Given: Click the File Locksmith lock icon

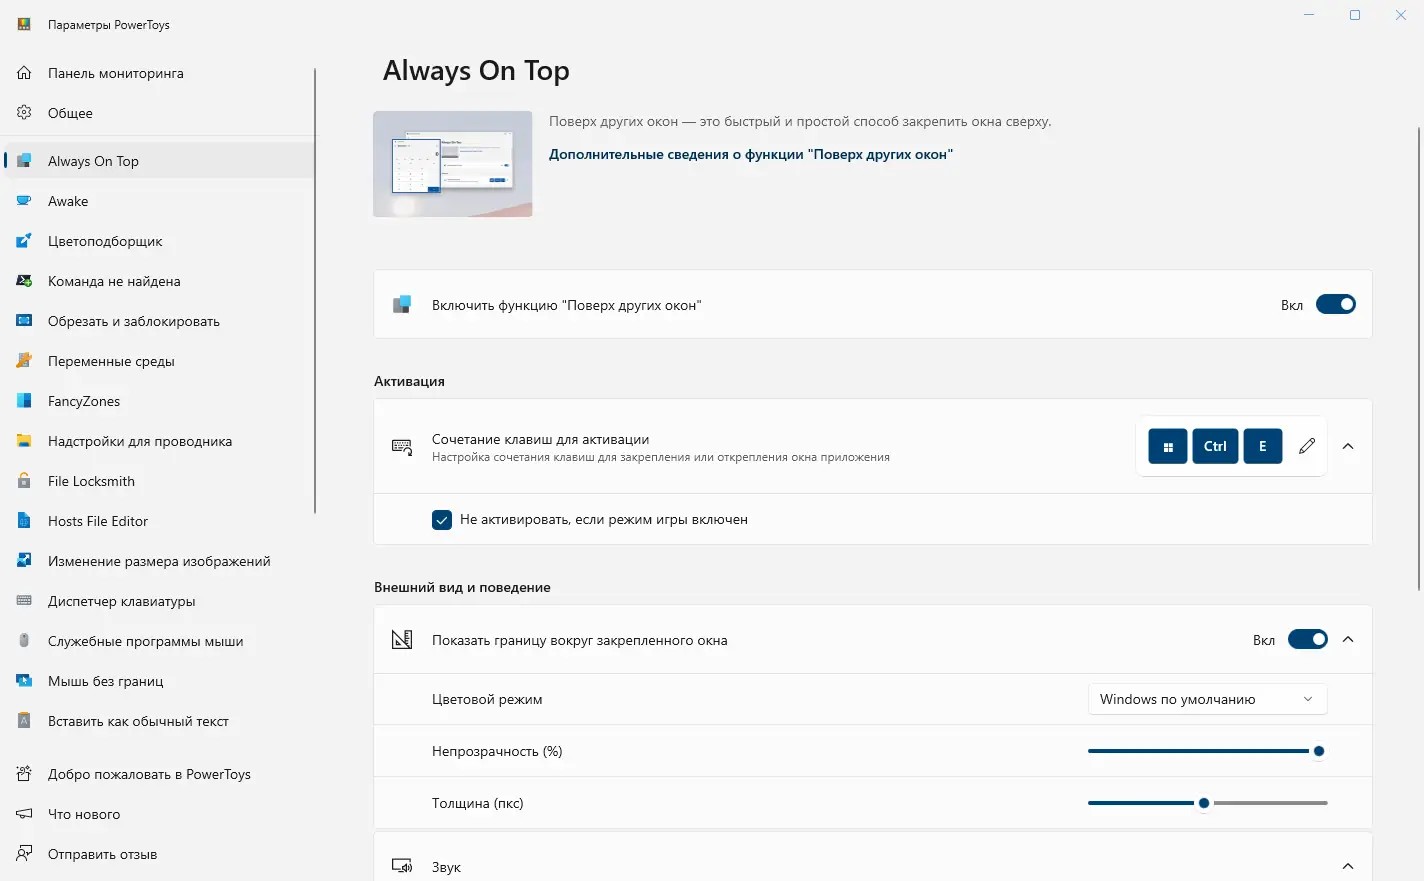Looking at the screenshot, I should (x=24, y=481).
